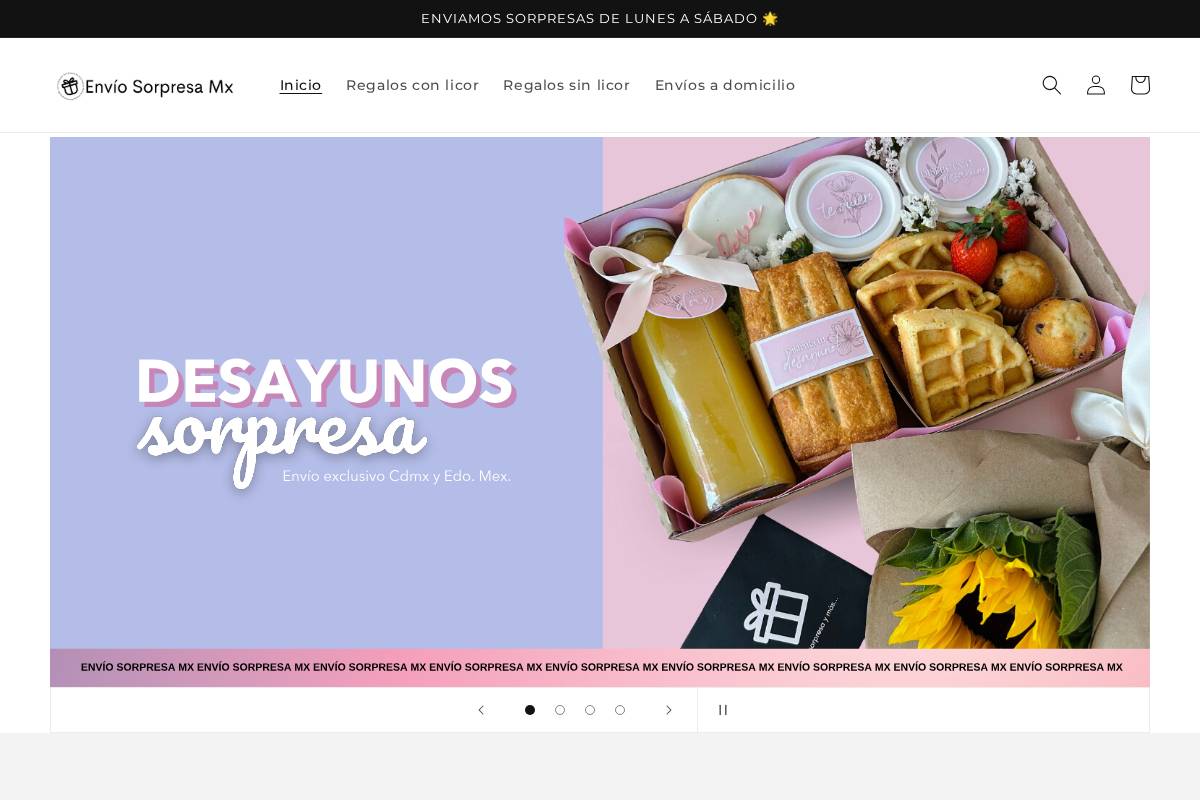Click the ENVÍO SORPRESA MX ticker strip
Screen dimensions: 1200x800
tap(600, 667)
